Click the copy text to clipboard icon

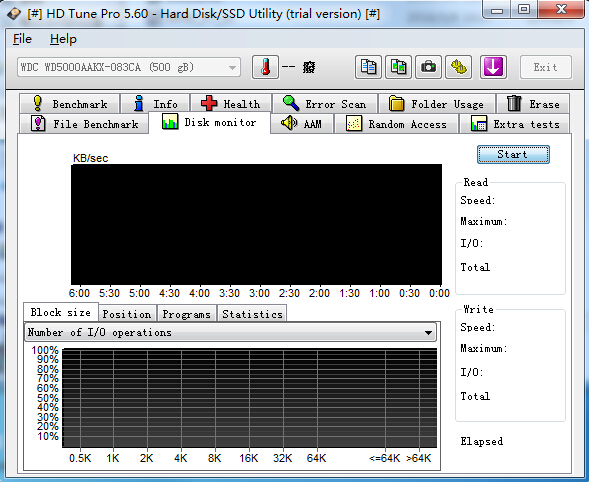[x=368, y=67]
